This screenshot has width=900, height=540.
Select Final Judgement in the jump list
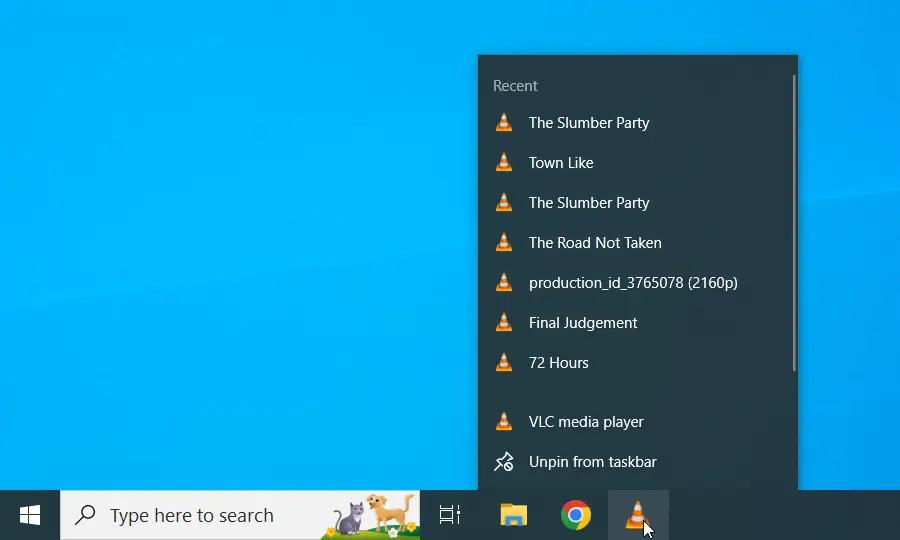point(638,323)
